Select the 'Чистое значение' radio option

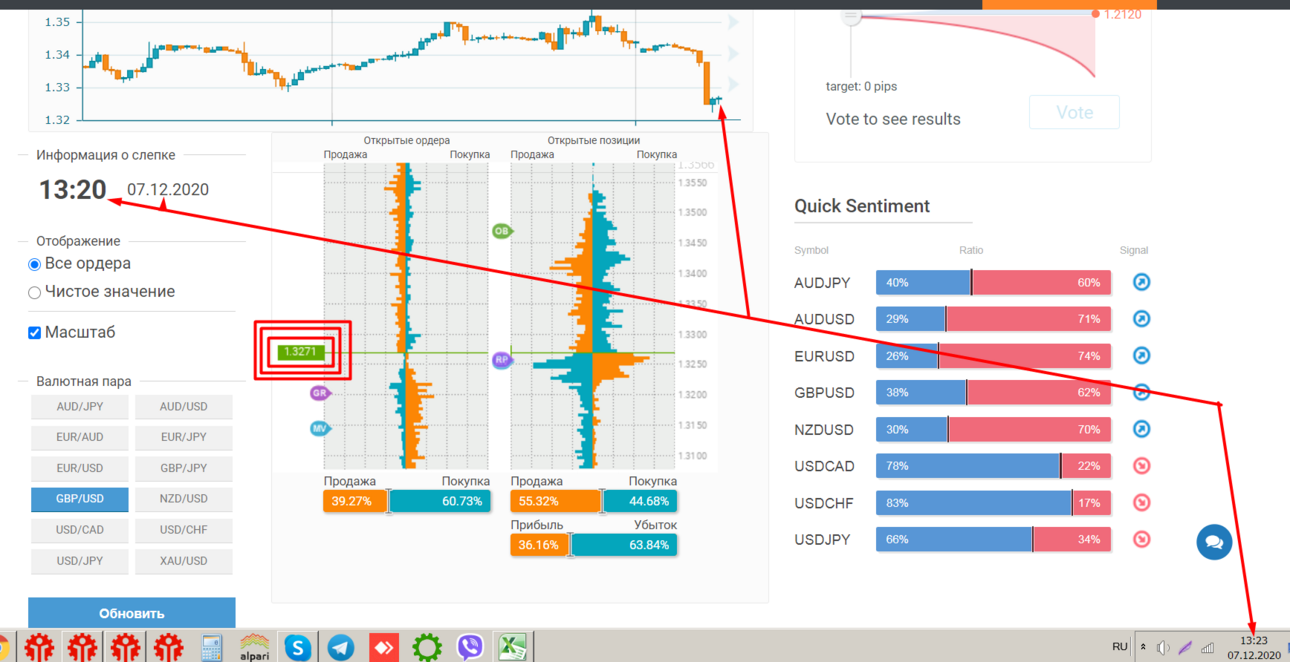(x=34, y=292)
